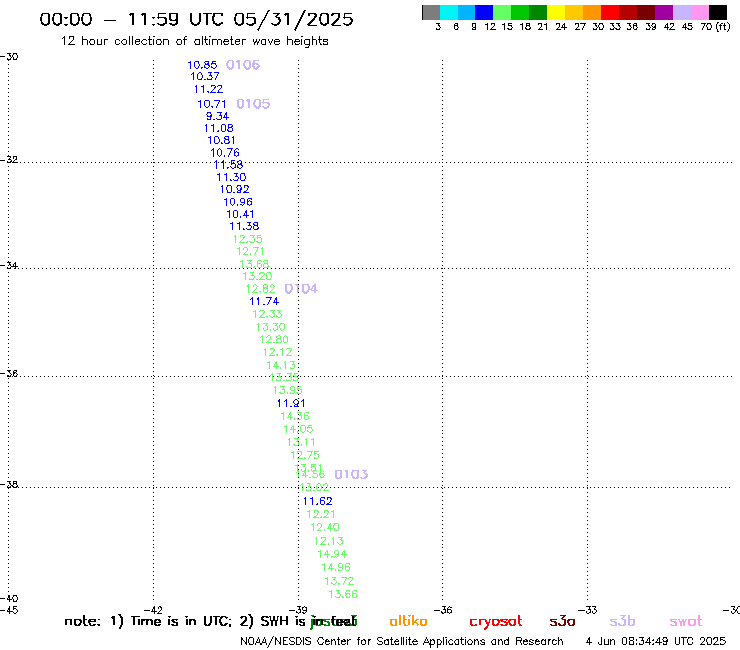Click the -42 longitude axis label

coord(153,610)
